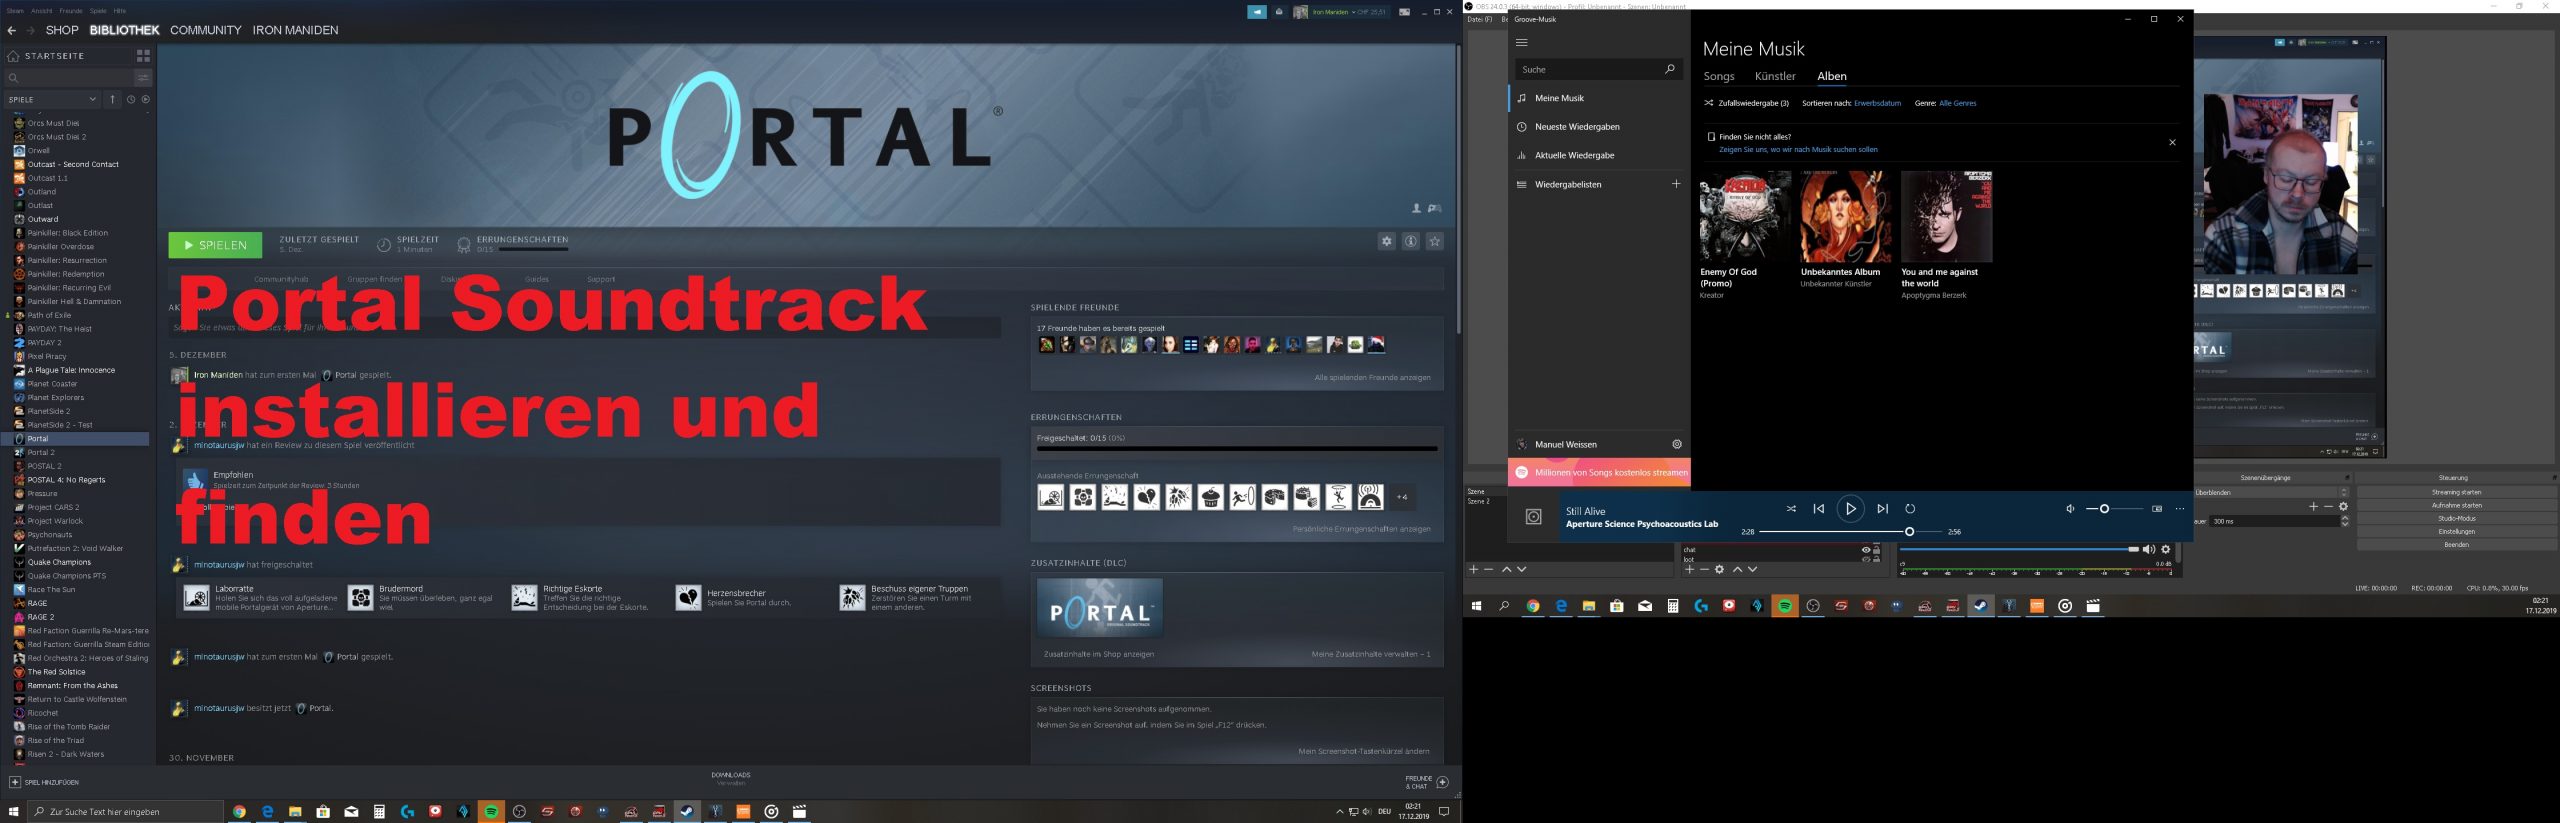Screen dimensions: 2560x823
Task: Switch to the Songs tab in Groove
Action: click(1719, 76)
